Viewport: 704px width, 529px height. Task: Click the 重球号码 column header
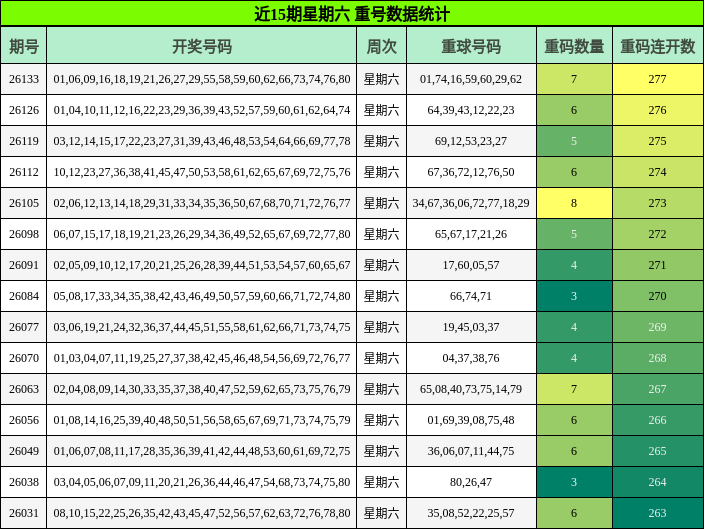tap(471, 46)
